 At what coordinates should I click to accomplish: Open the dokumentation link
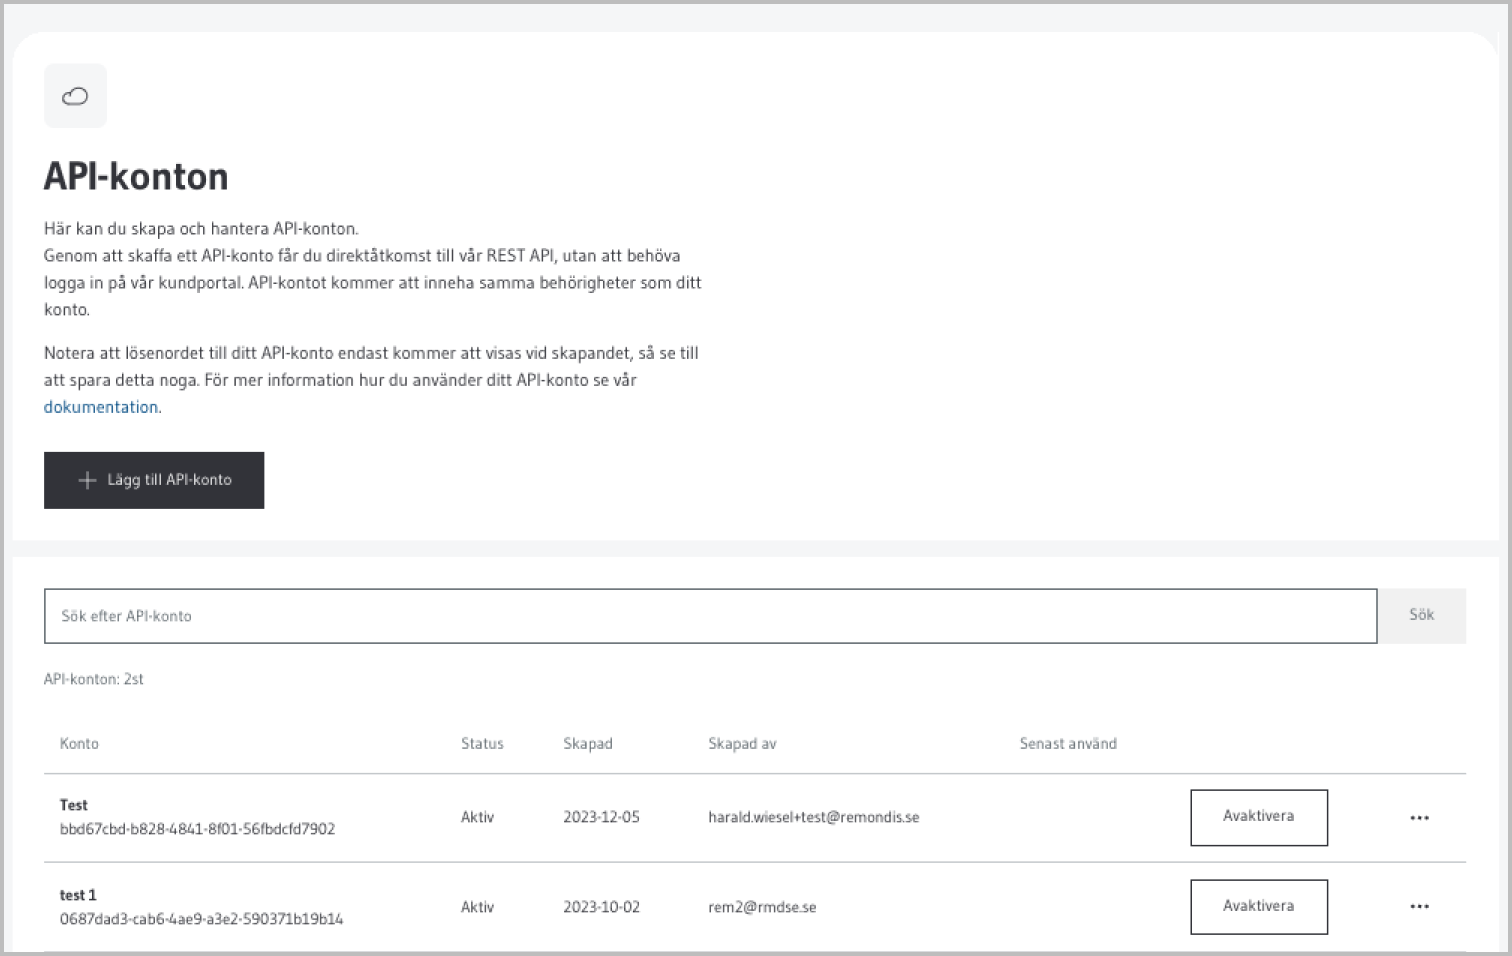[x=101, y=407]
